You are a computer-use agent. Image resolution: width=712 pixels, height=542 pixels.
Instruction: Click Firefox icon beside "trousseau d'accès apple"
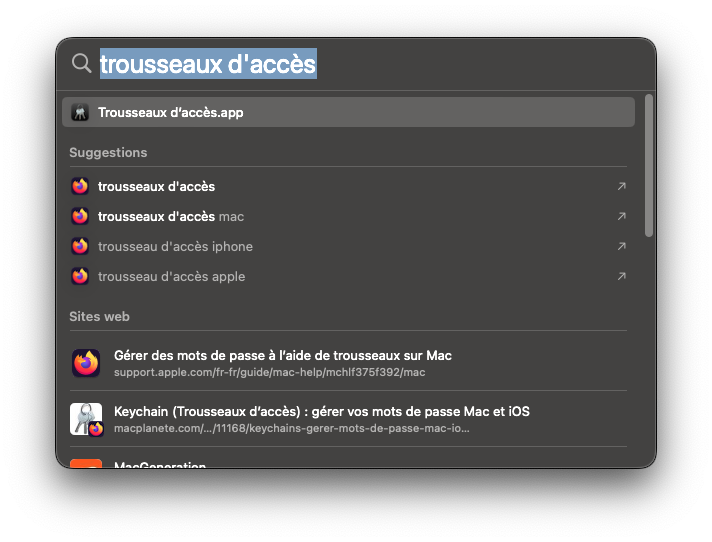click(80, 276)
